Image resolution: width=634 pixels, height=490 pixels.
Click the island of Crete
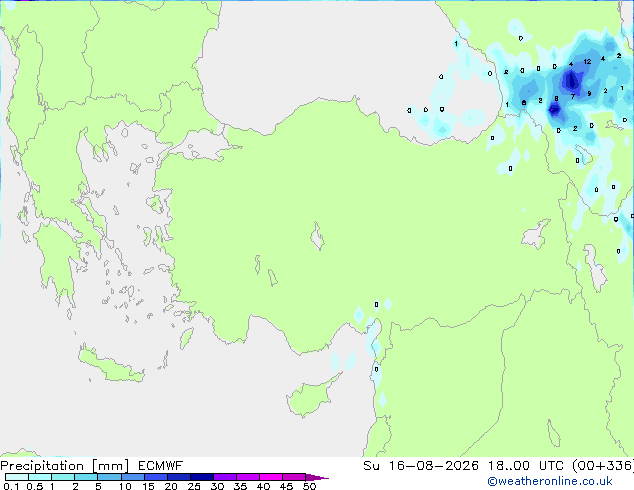110,365
